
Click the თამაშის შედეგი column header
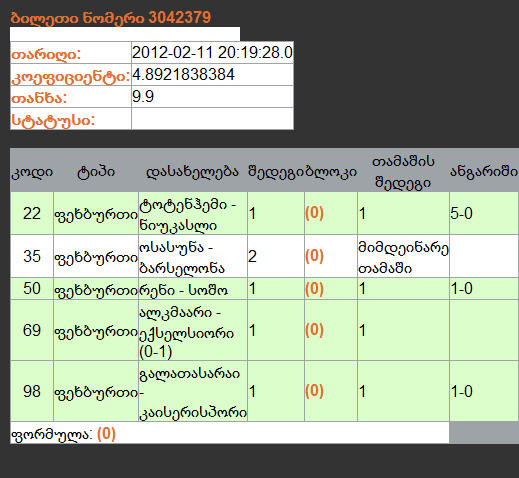click(403, 172)
